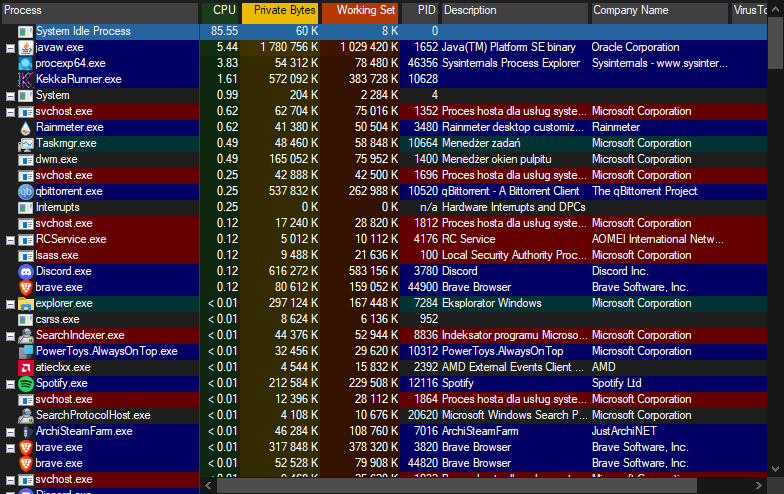Collapse the svchost.exe PID 1352 subtree
The width and height of the screenshot is (784, 494).
[x=10, y=112]
